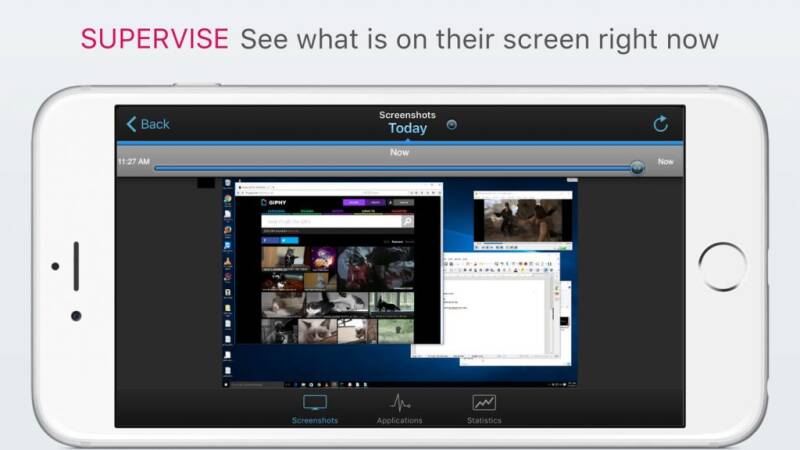Click the video player window preview
Image resolution: width=800 pixels, height=450 pixels.
[523, 220]
